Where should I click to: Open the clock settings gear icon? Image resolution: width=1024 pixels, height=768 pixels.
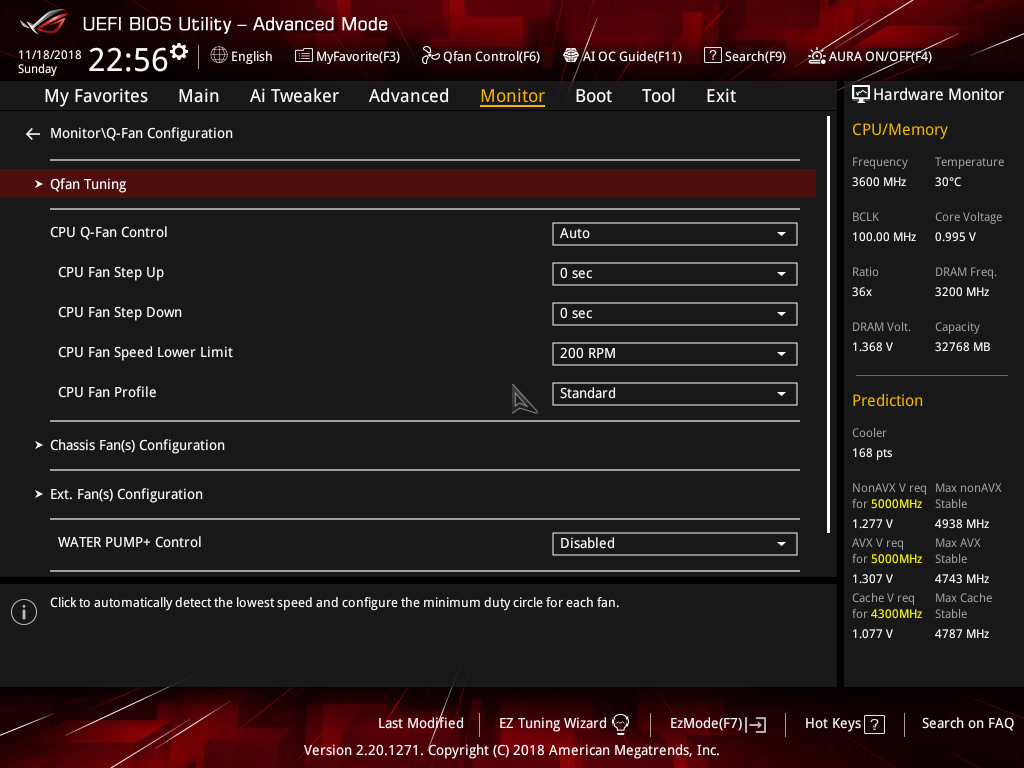179,52
